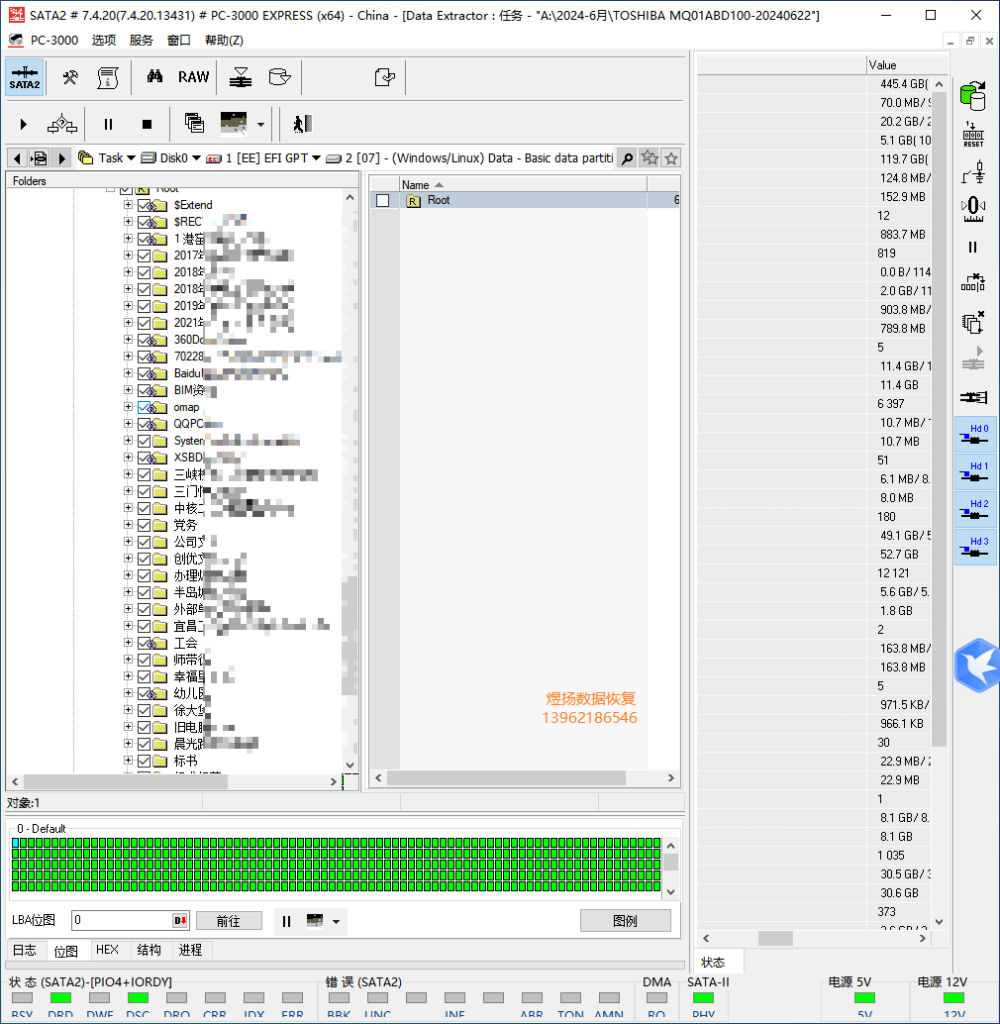Click the copy windows icon
Viewport: 1000px width, 1024px height.
194,123
